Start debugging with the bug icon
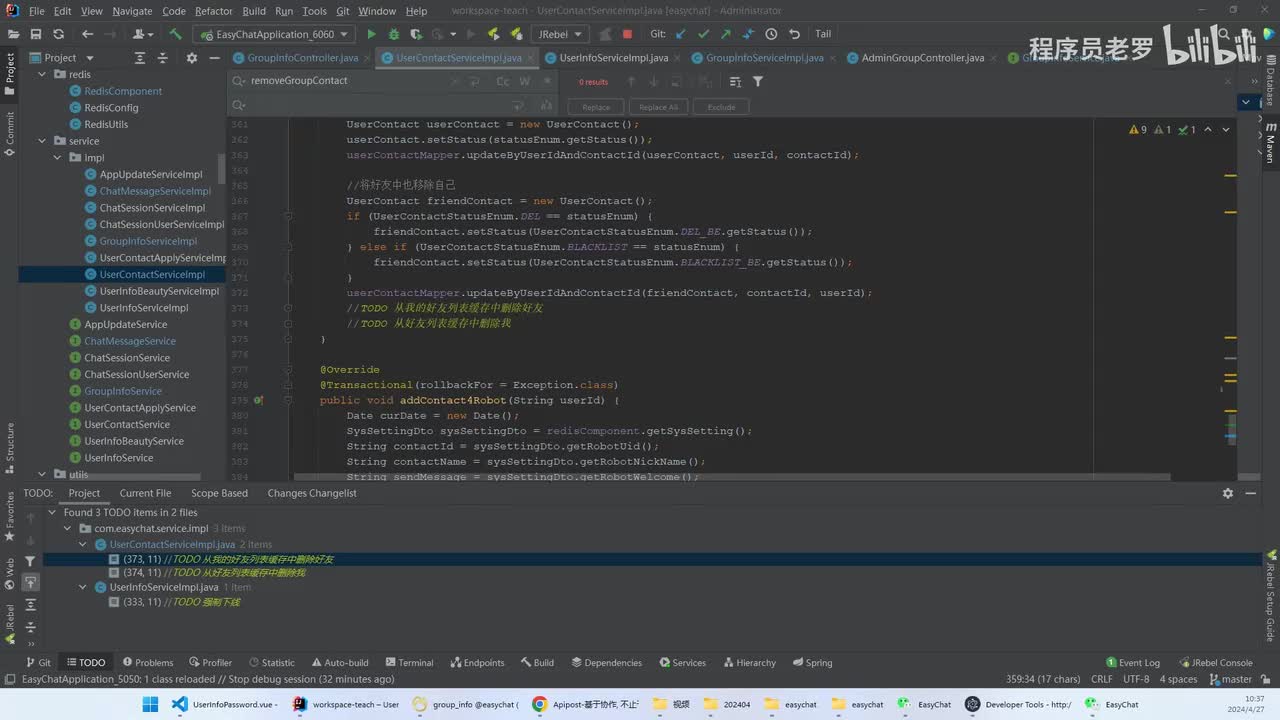Viewport: 1280px width, 720px height. (x=394, y=34)
